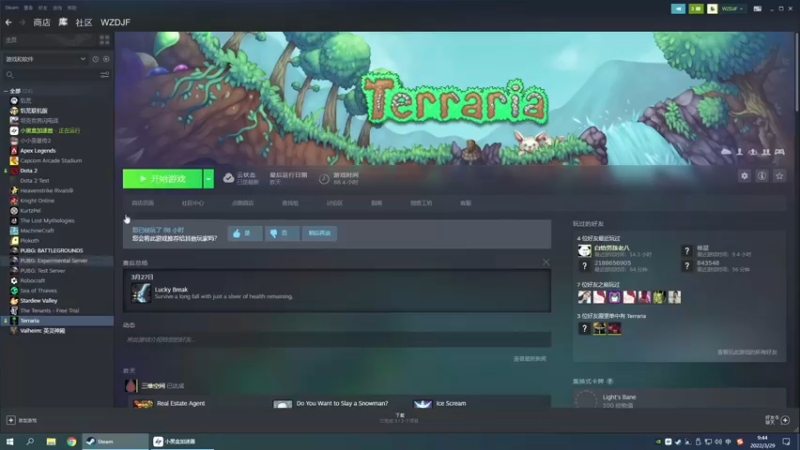Select Knight Online in library
This screenshot has height=450, width=800.
pos(37,201)
